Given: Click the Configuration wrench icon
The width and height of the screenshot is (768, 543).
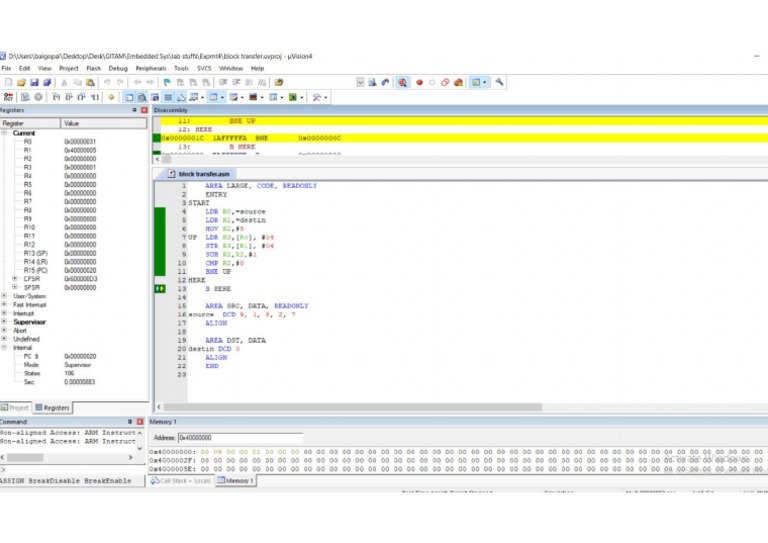Looking at the screenshot, I should [x=500, y=82].
